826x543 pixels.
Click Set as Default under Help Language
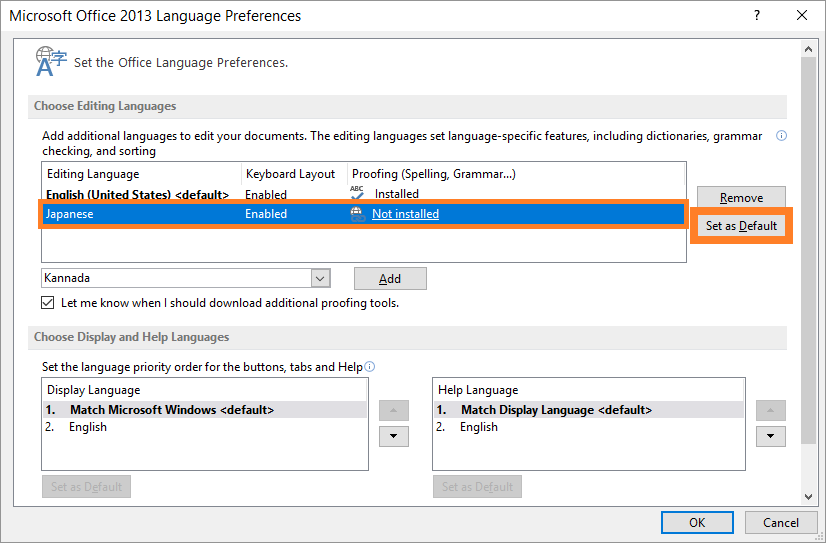point(477,487)
